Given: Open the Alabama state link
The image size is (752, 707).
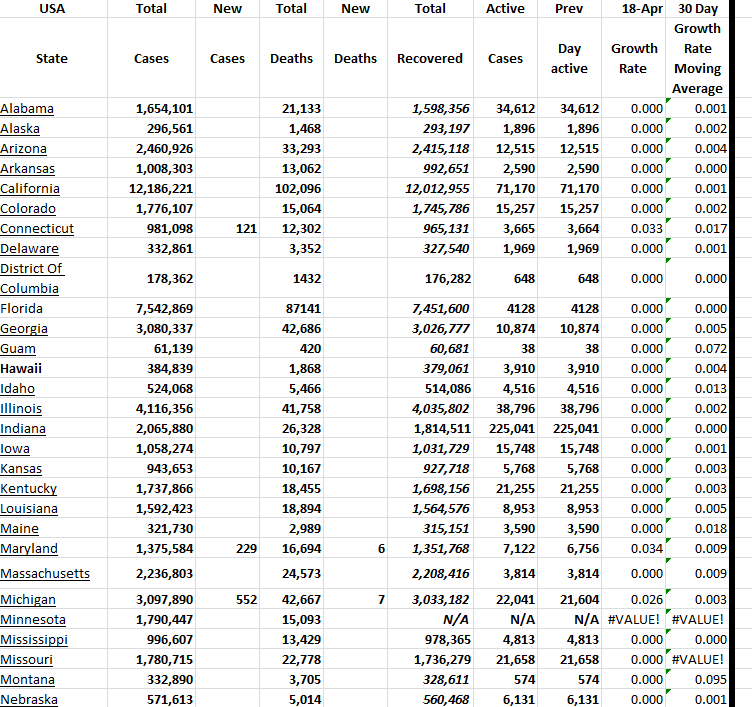Looking at the screenshot, I should tap(27, 109).
